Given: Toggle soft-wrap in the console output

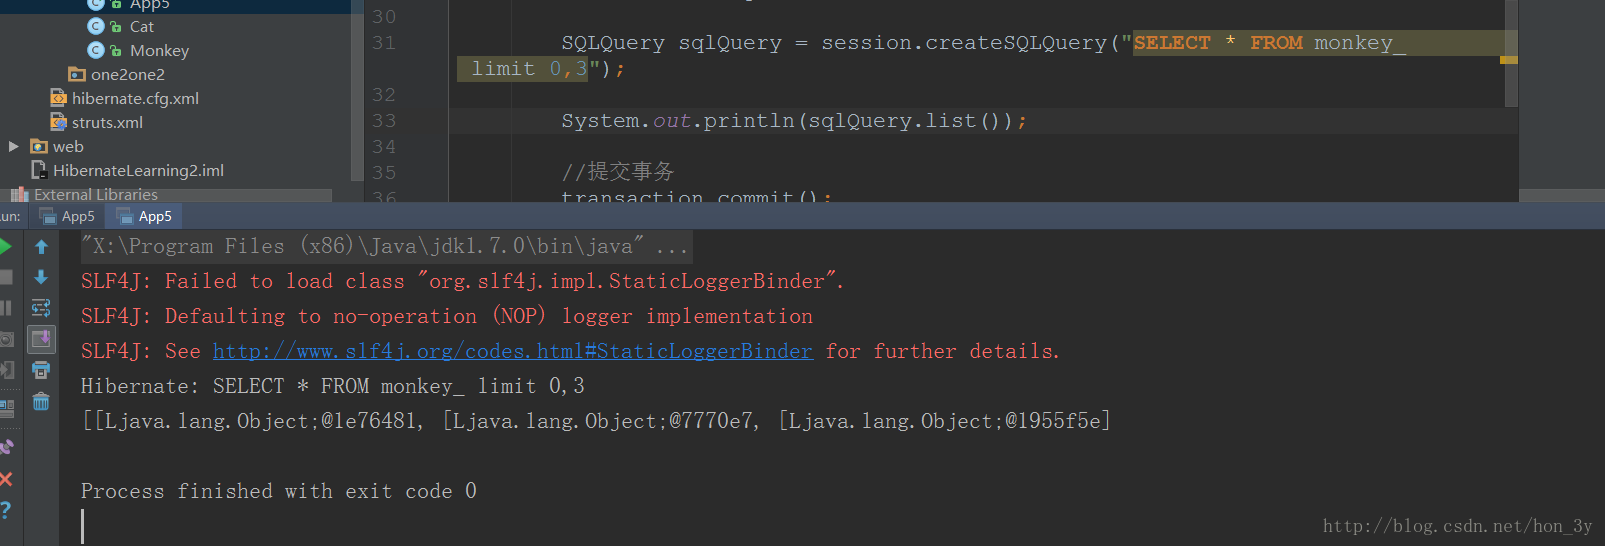Looking at the screenshot, I should coord(41,308).
